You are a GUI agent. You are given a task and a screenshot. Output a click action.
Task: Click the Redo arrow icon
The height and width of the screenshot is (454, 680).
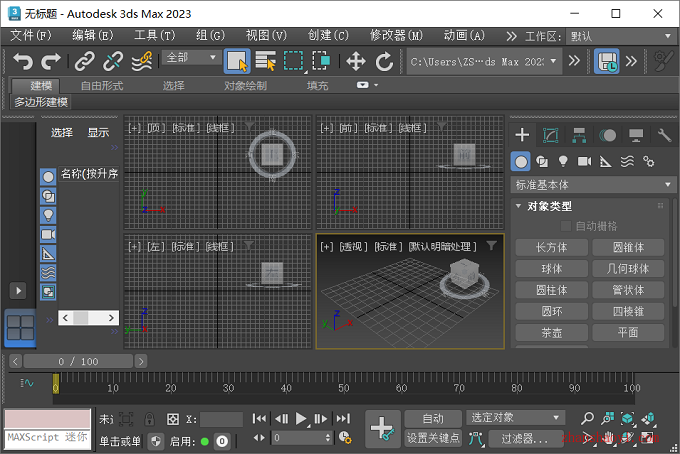tap(51, 61)
